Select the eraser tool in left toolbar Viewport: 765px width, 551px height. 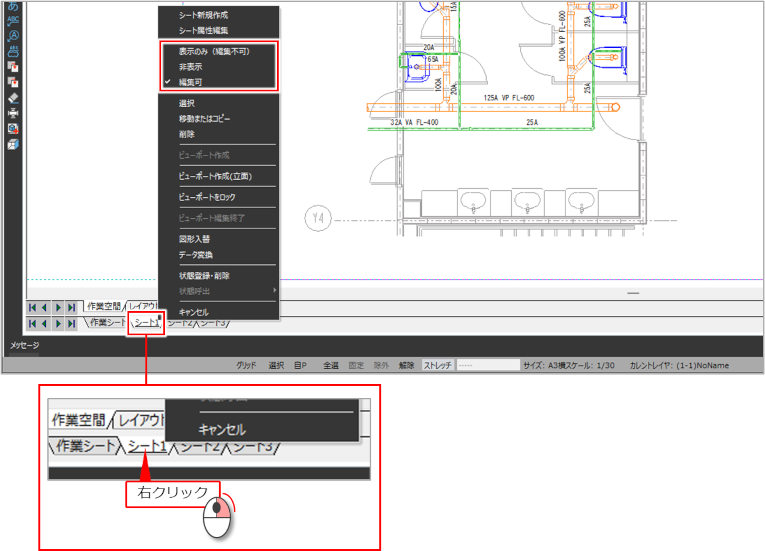pos(13,98)
